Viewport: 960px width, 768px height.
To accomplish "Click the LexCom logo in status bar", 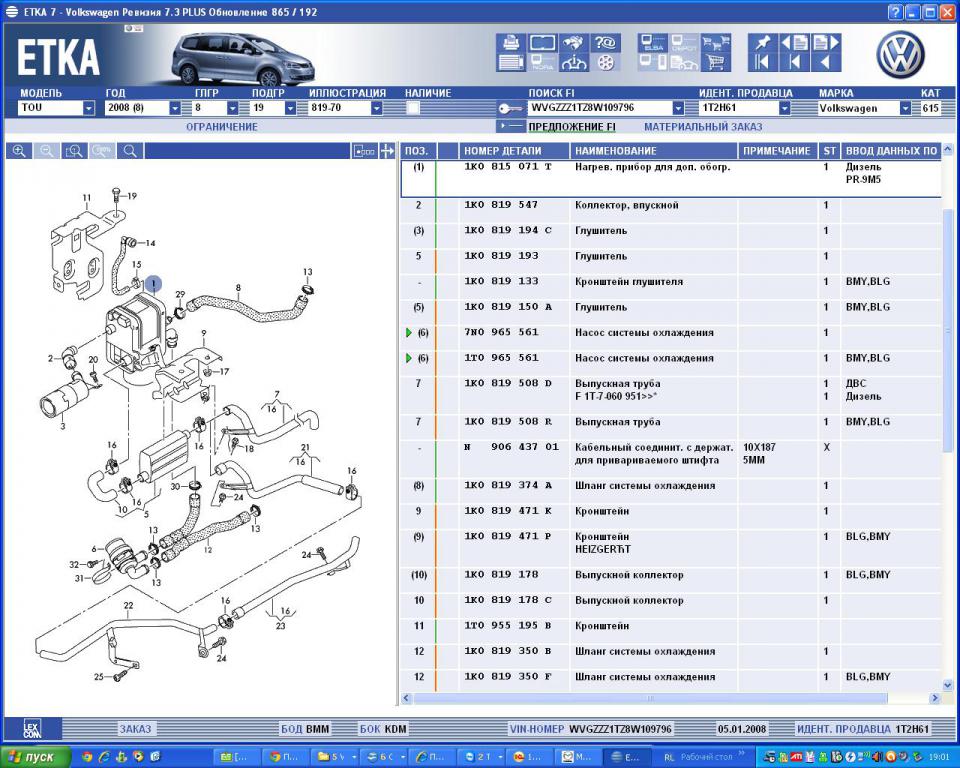I will [x=32, y=729].
